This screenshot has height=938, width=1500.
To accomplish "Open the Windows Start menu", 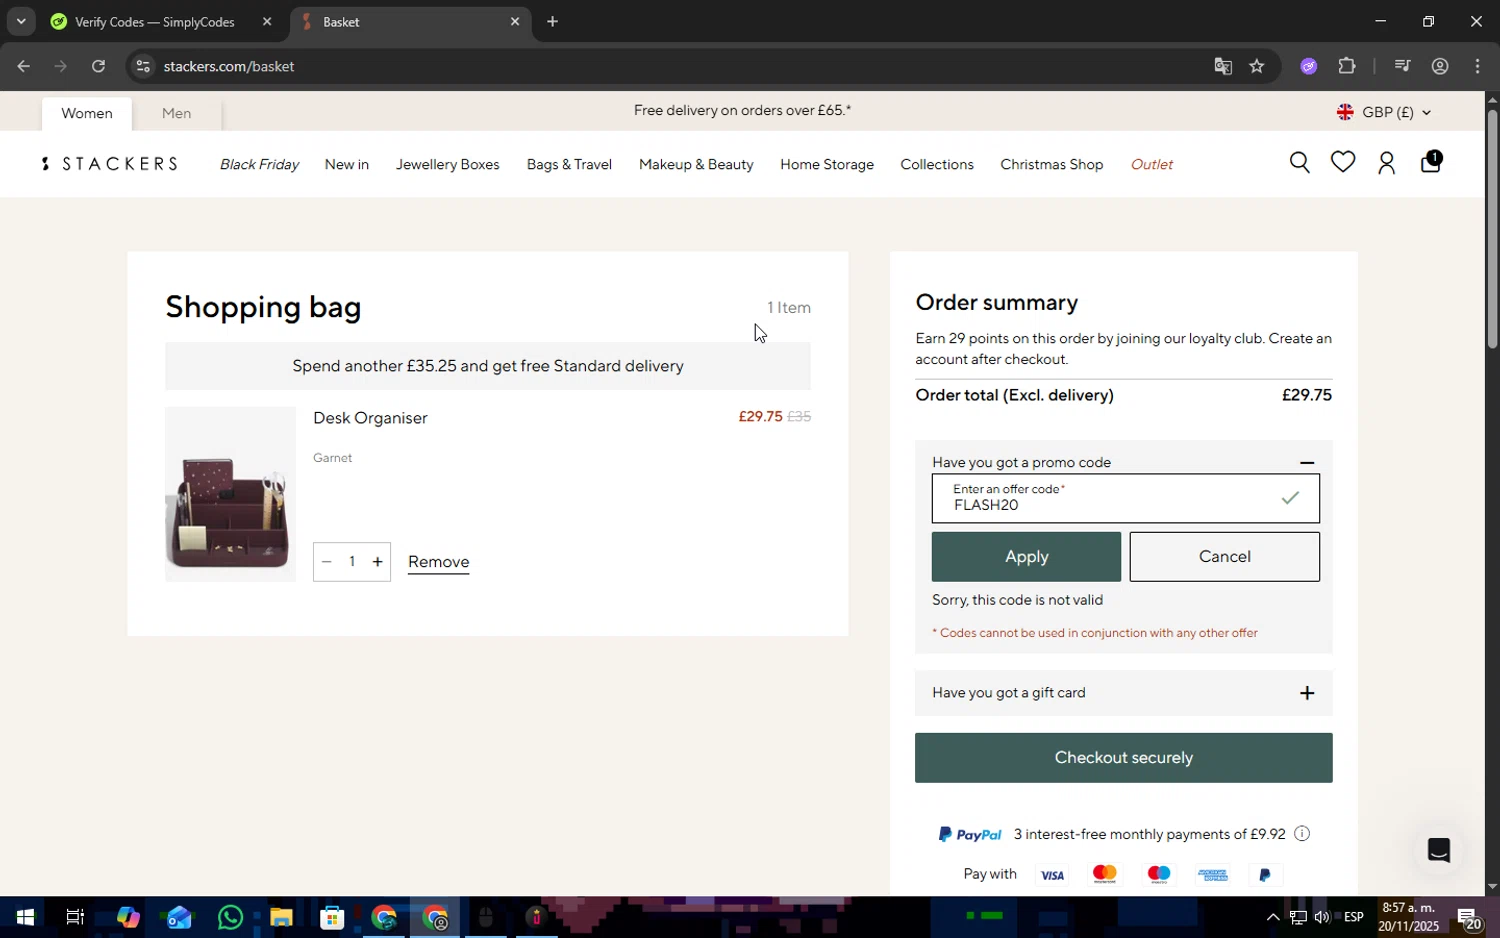I will [x=25, y=917].
